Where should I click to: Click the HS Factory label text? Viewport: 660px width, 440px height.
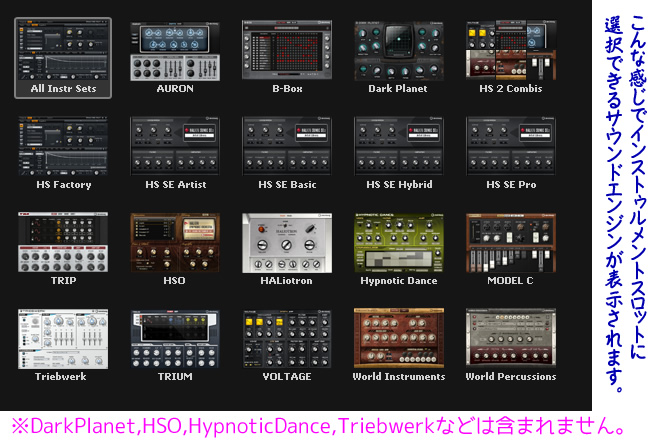click(64, 185)
